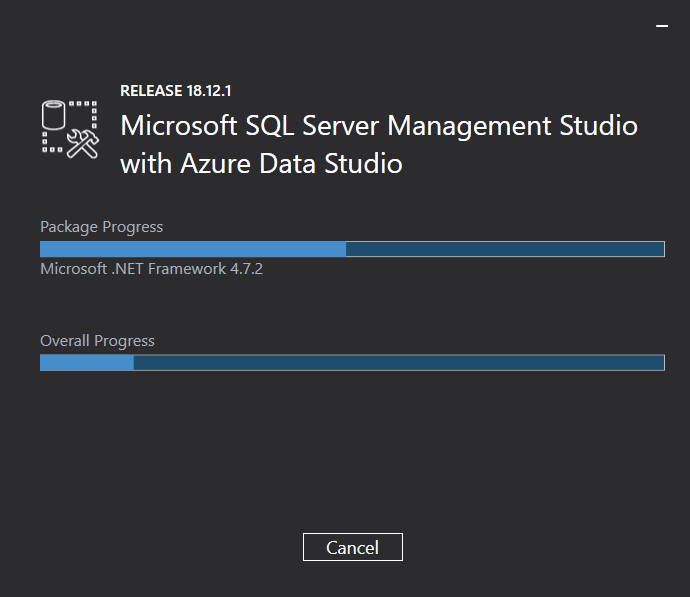Click the far right end of the Package Progress bar
The width and height of the screenshot is (690, 597).
coord(662,249)
